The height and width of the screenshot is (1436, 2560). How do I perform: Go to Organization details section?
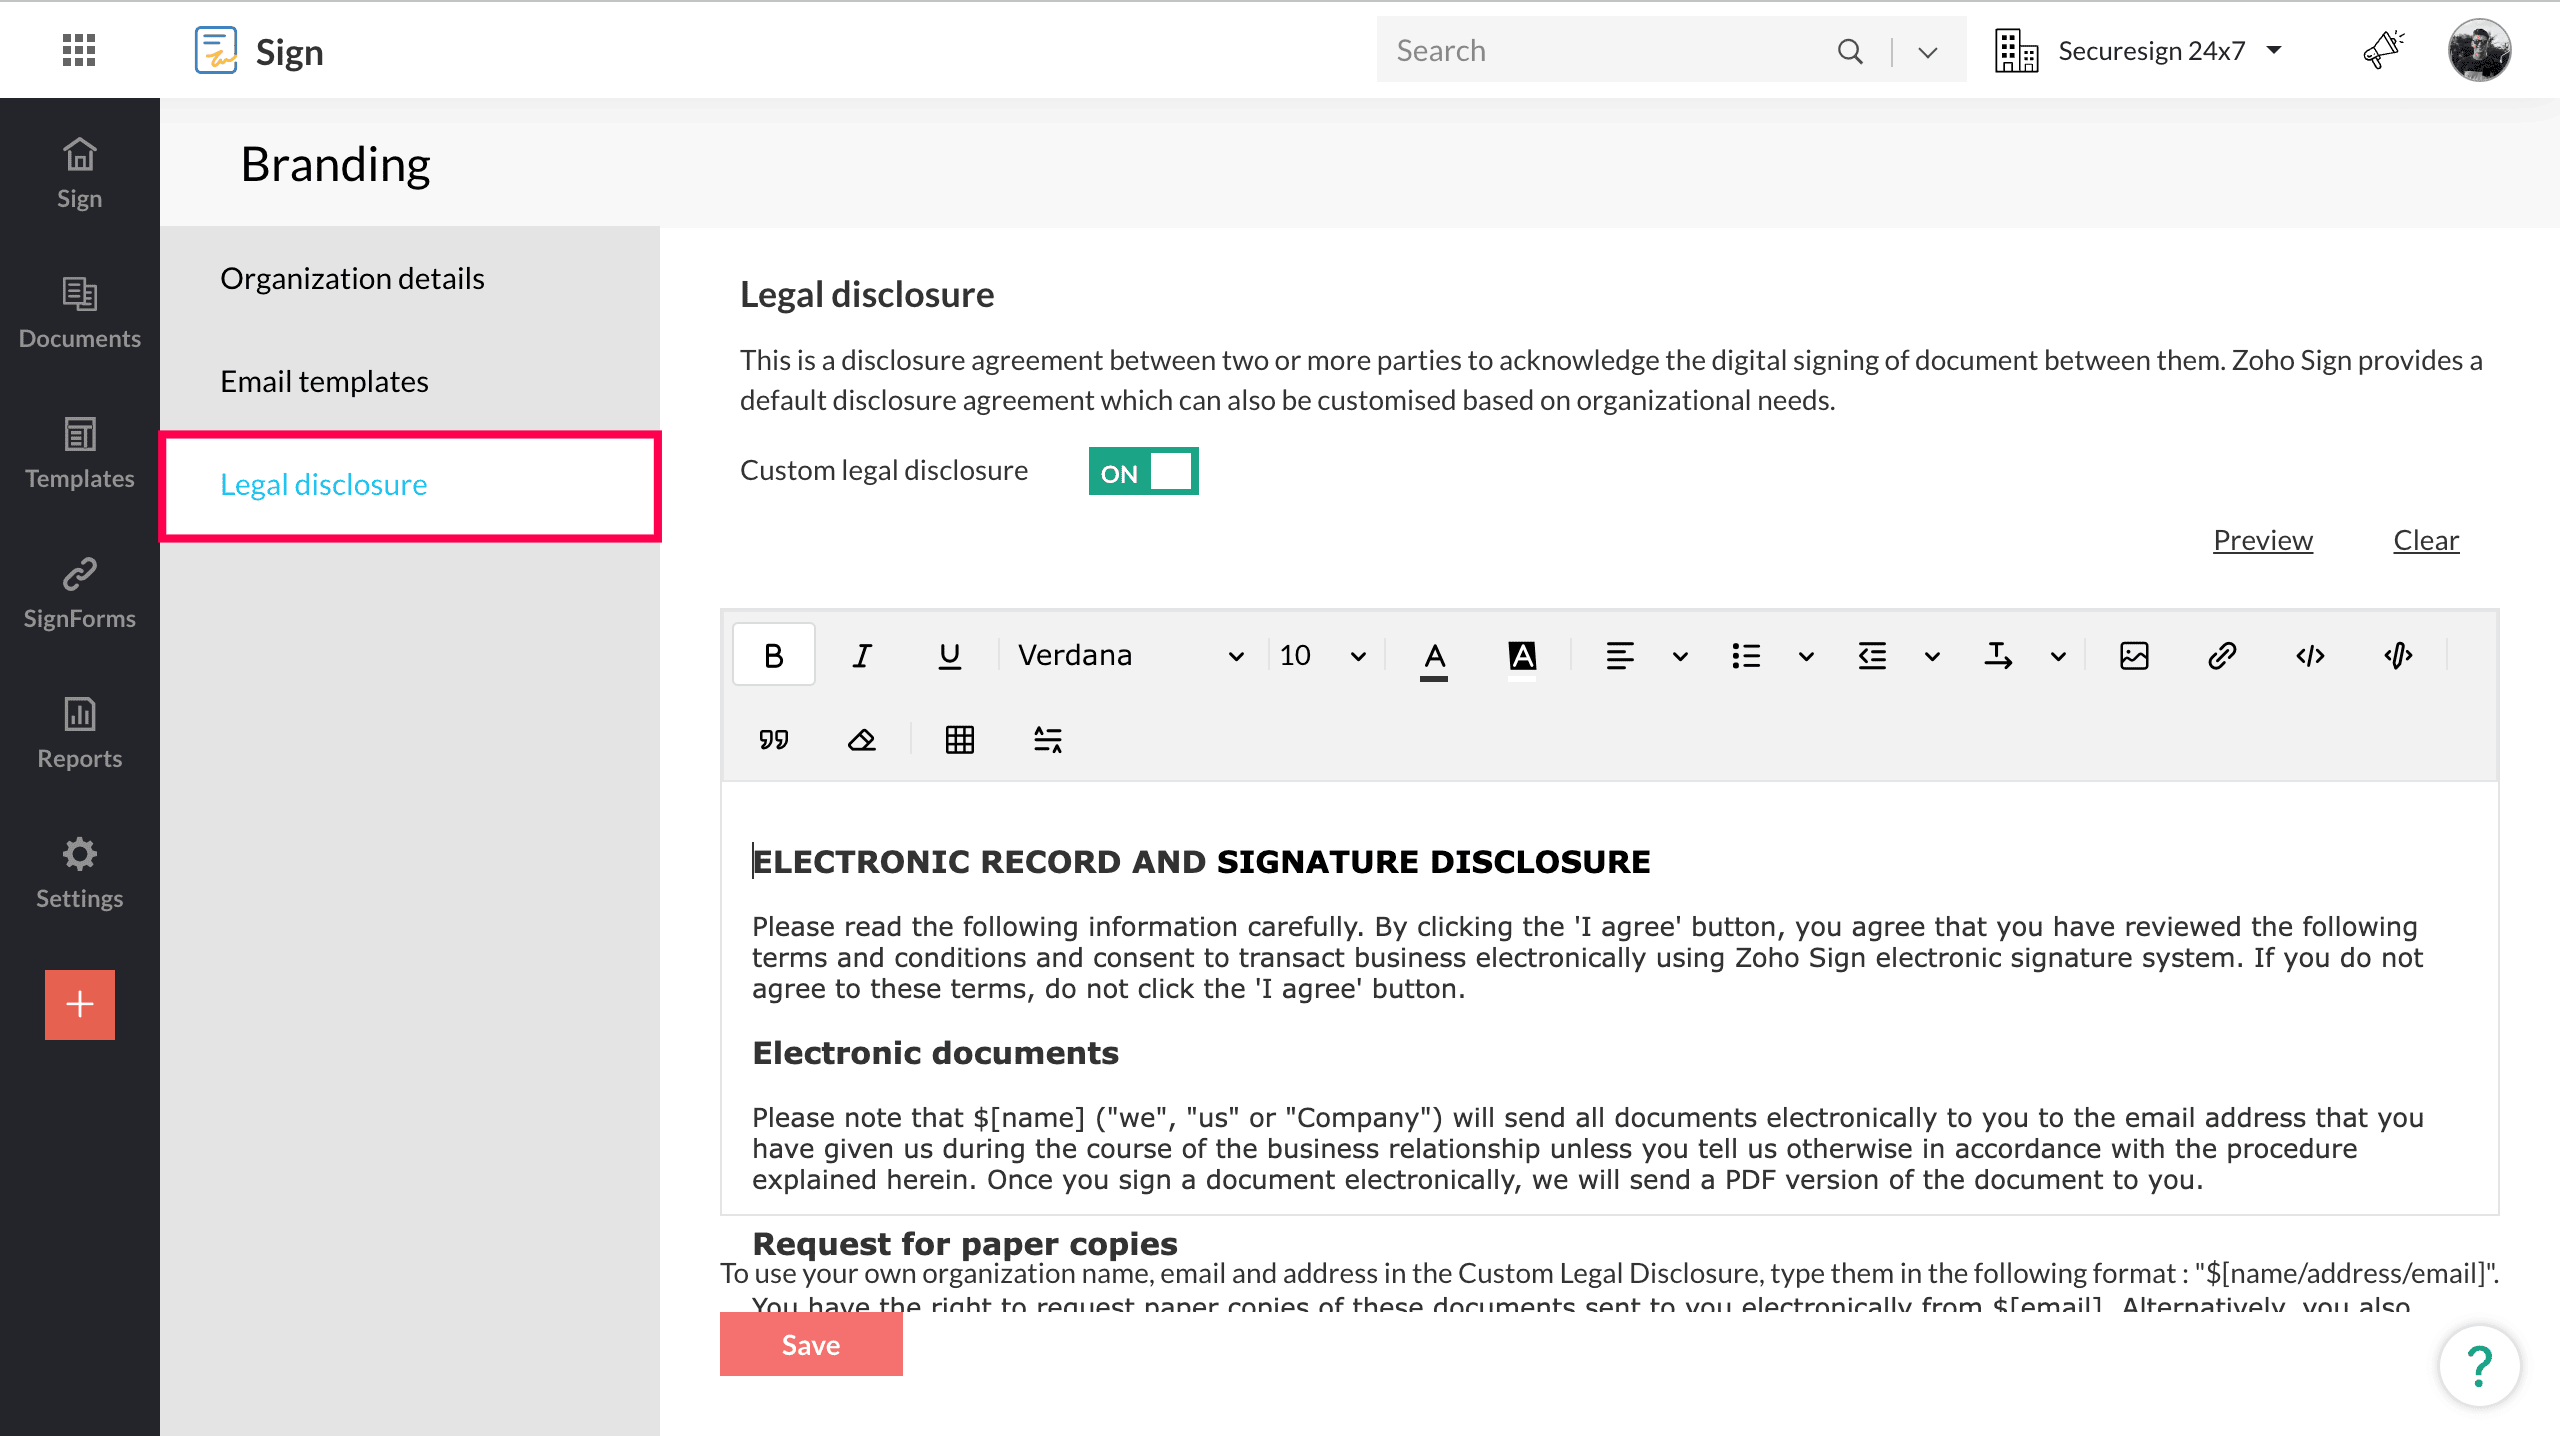point(352,278)
